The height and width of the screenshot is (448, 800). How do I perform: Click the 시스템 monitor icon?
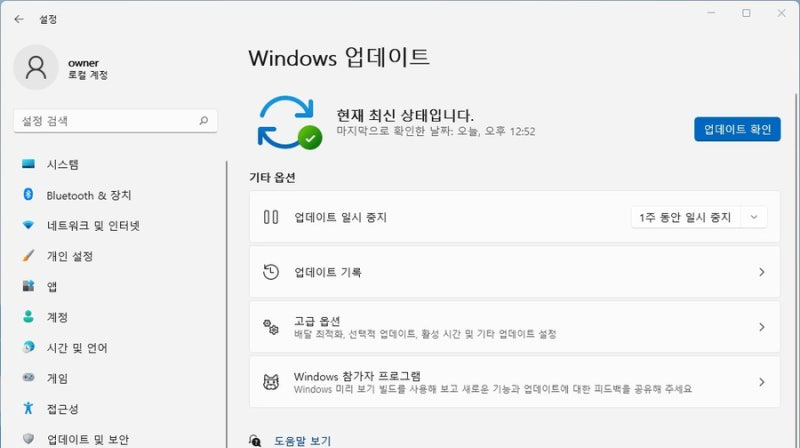[29, 164]
